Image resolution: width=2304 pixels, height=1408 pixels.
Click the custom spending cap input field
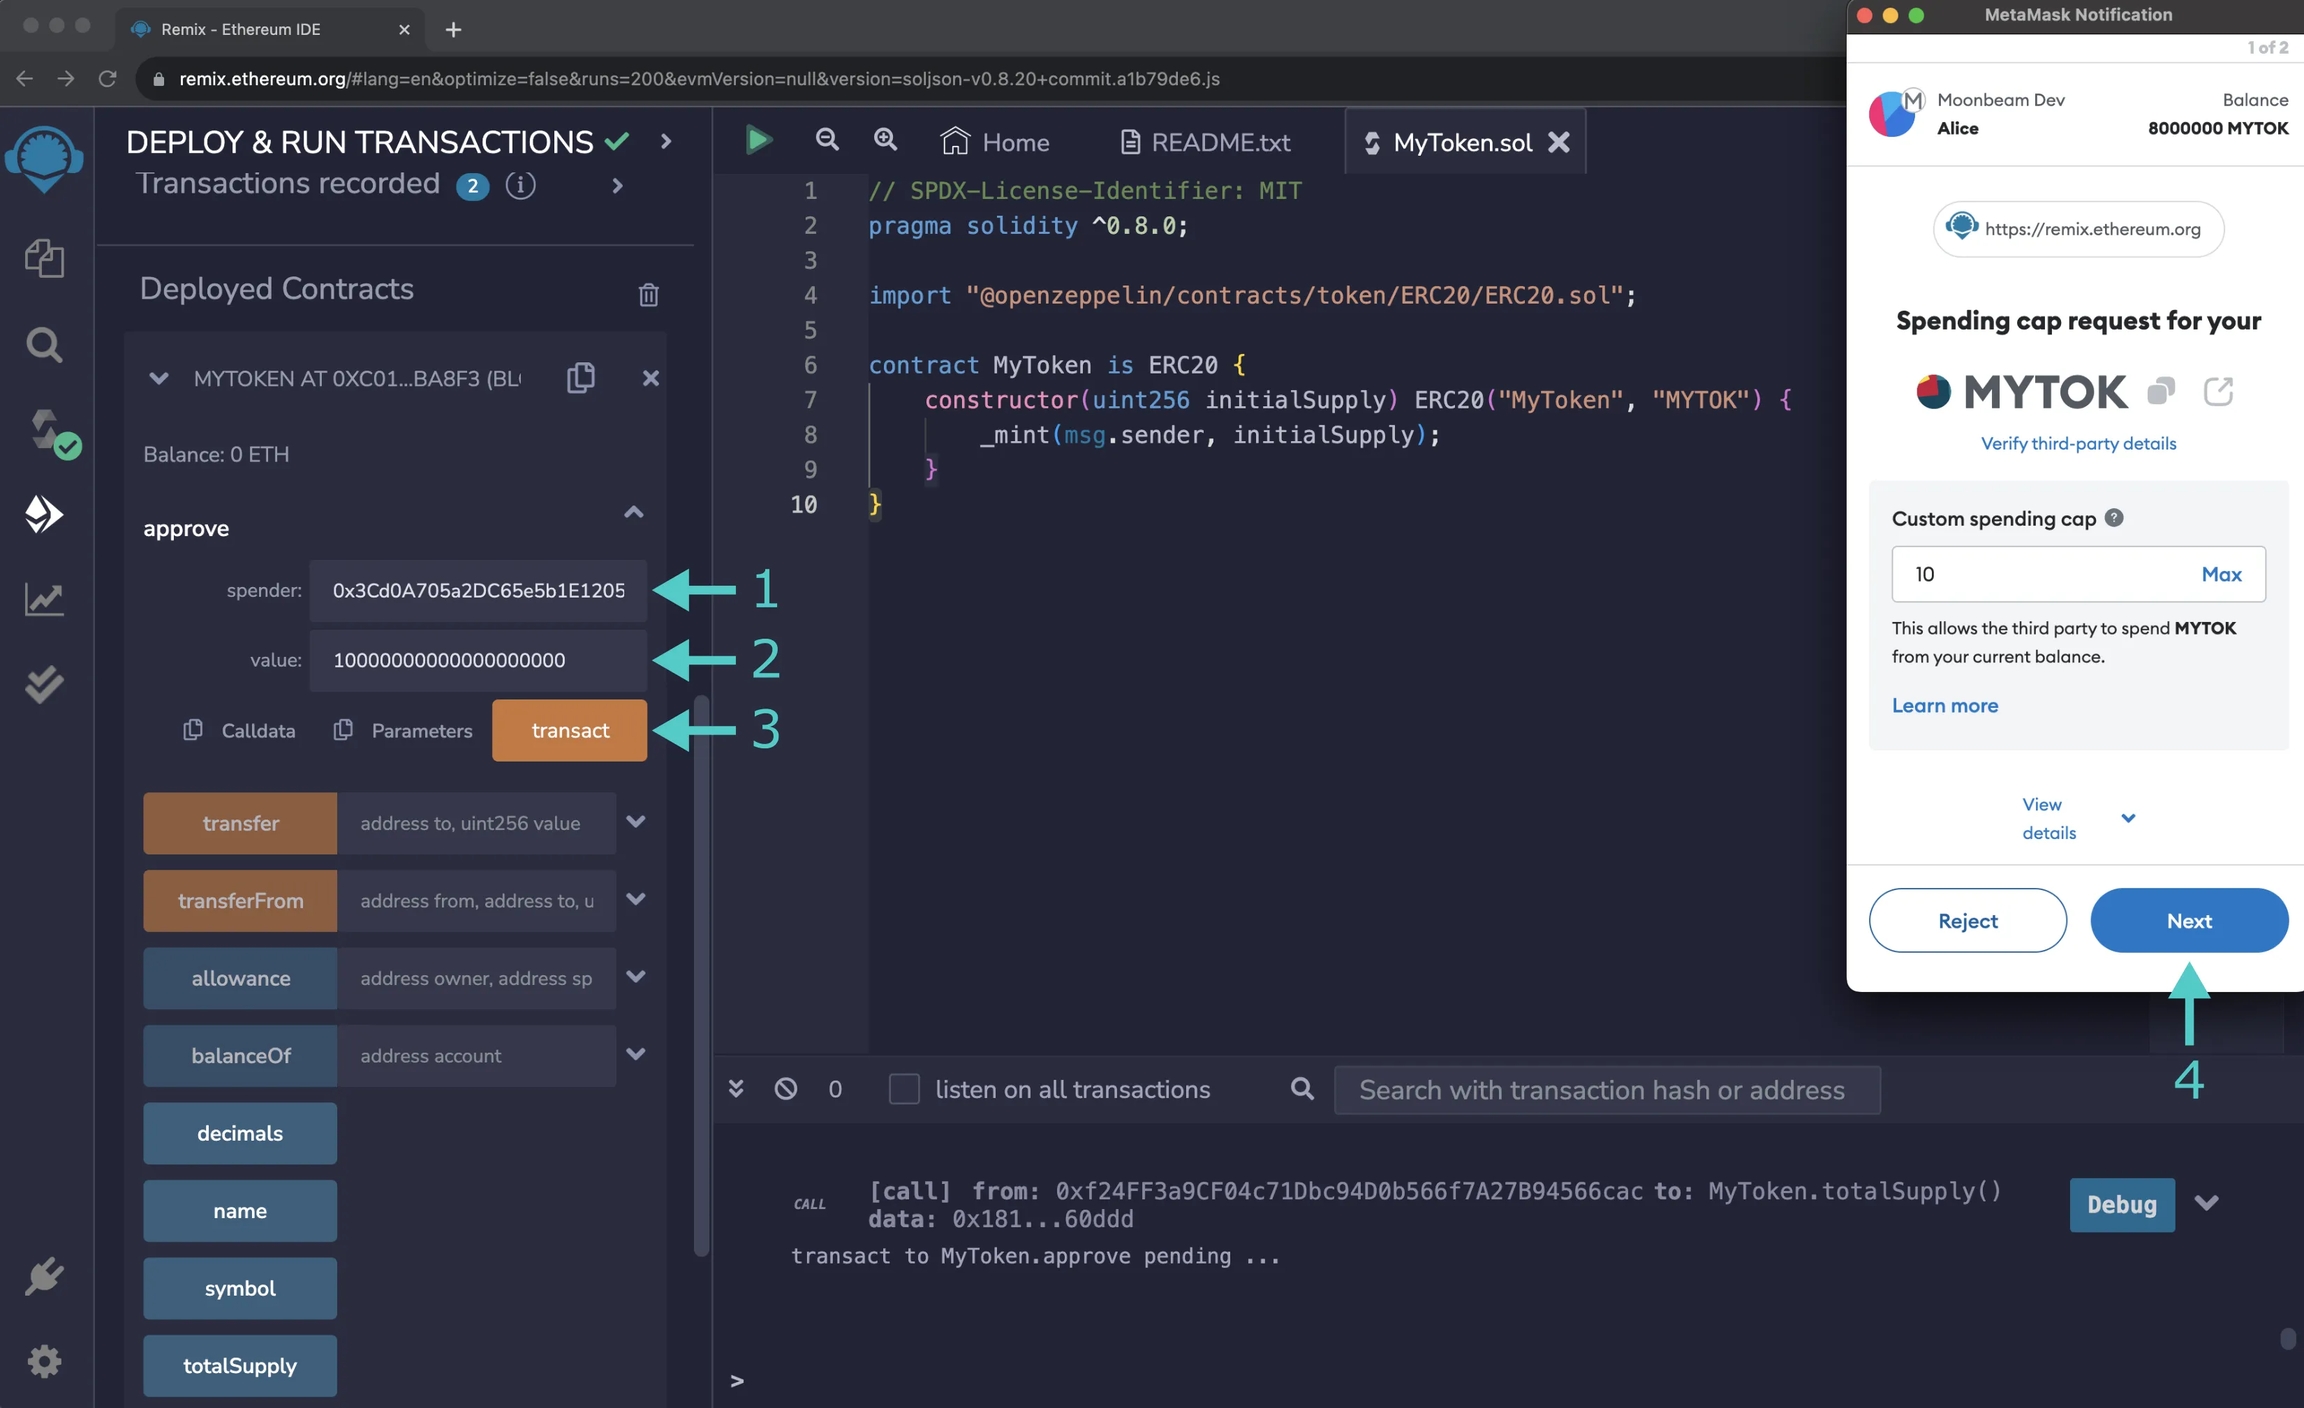click(2040, 574)
